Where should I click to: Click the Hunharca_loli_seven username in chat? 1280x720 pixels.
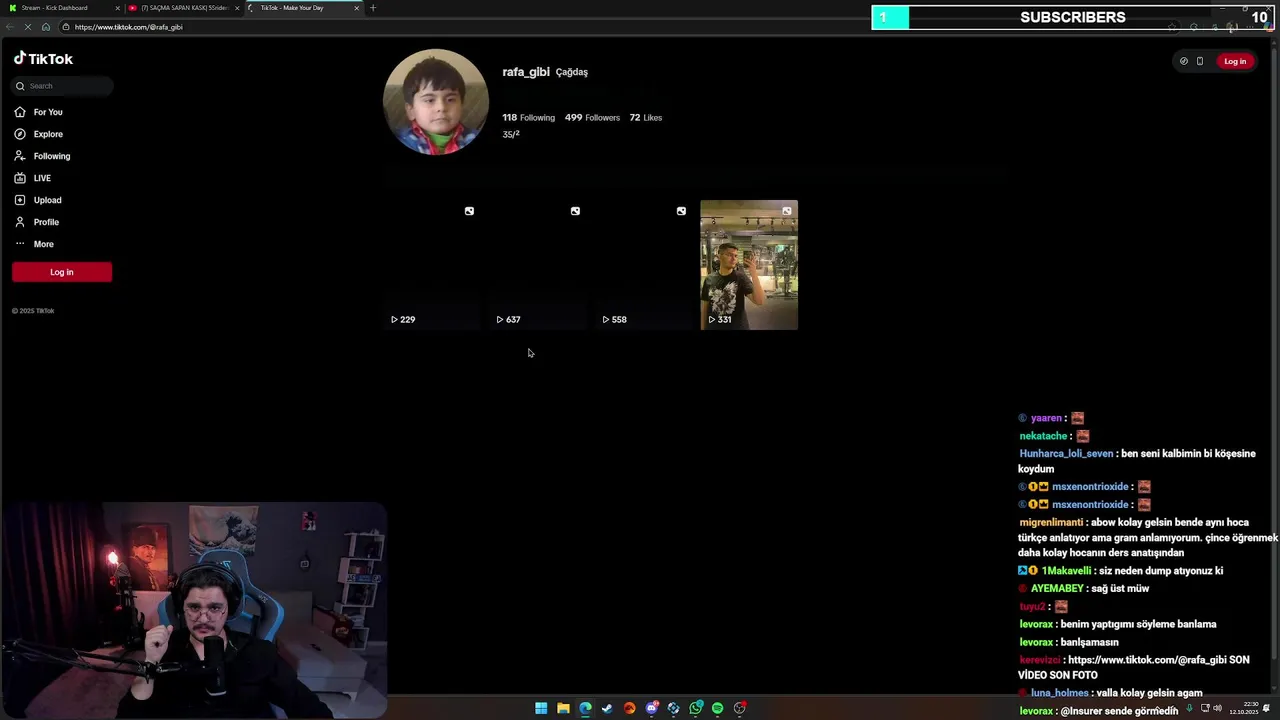pos(1066,454)
